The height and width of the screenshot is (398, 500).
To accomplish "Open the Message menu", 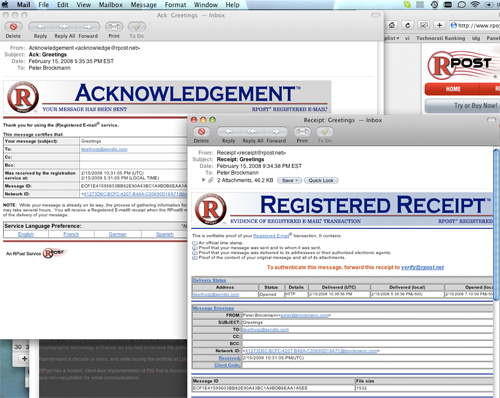I will pos(144,5).
